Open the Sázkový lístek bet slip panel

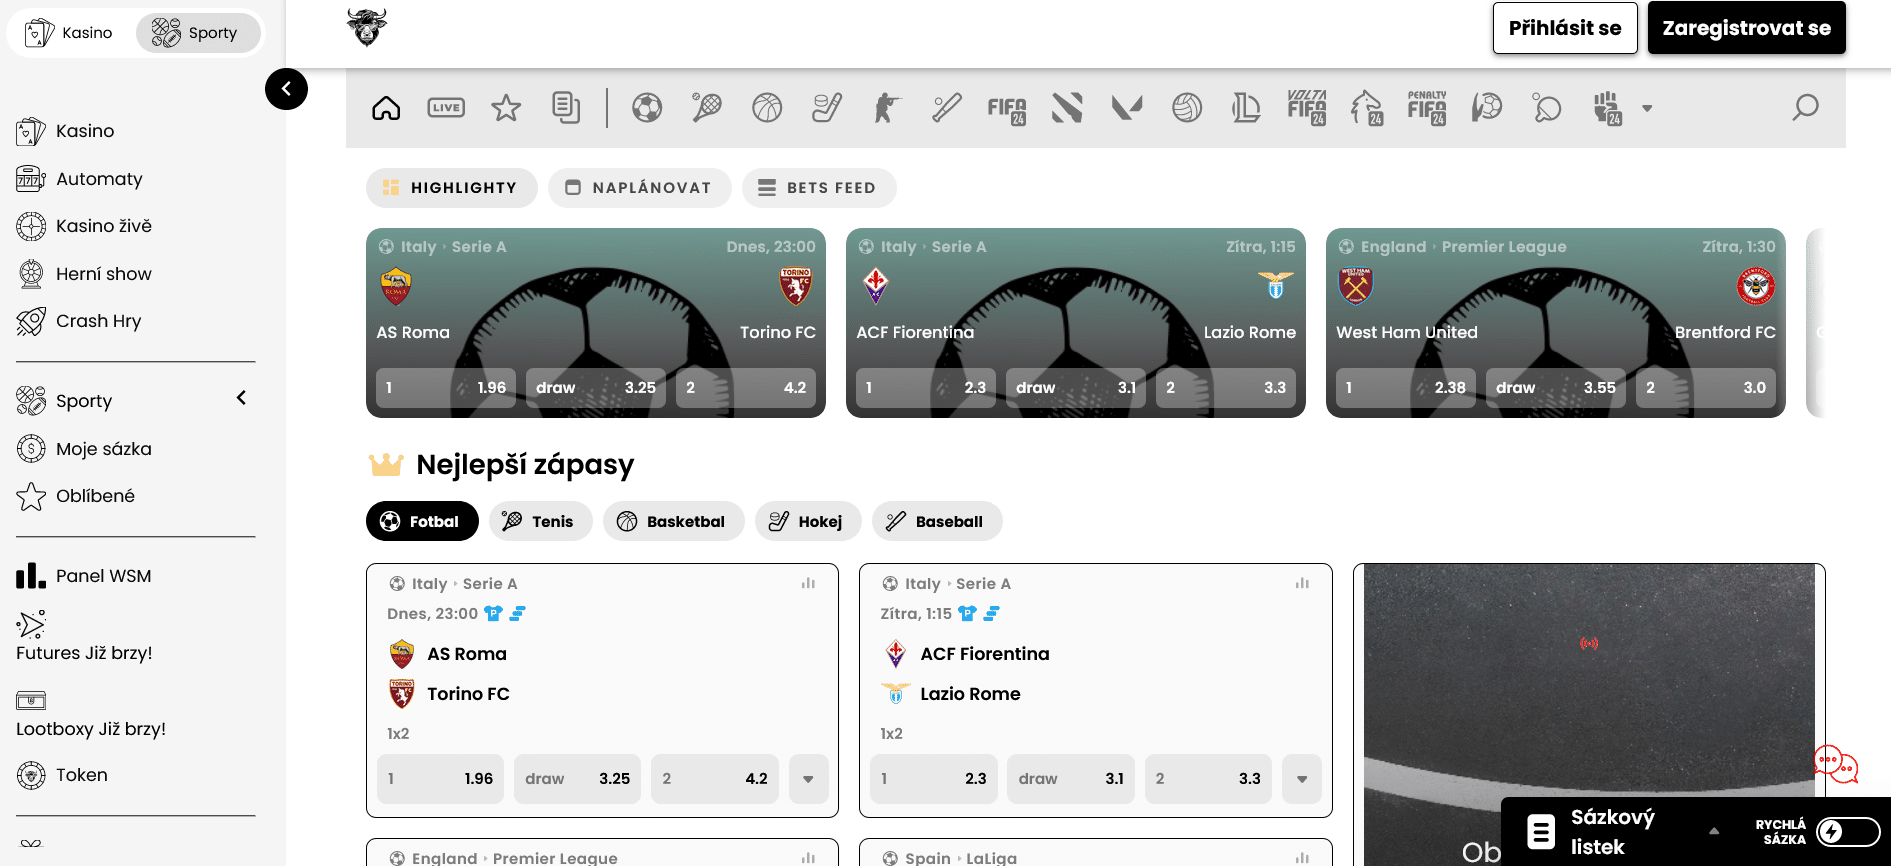(x=1612, y=831)
